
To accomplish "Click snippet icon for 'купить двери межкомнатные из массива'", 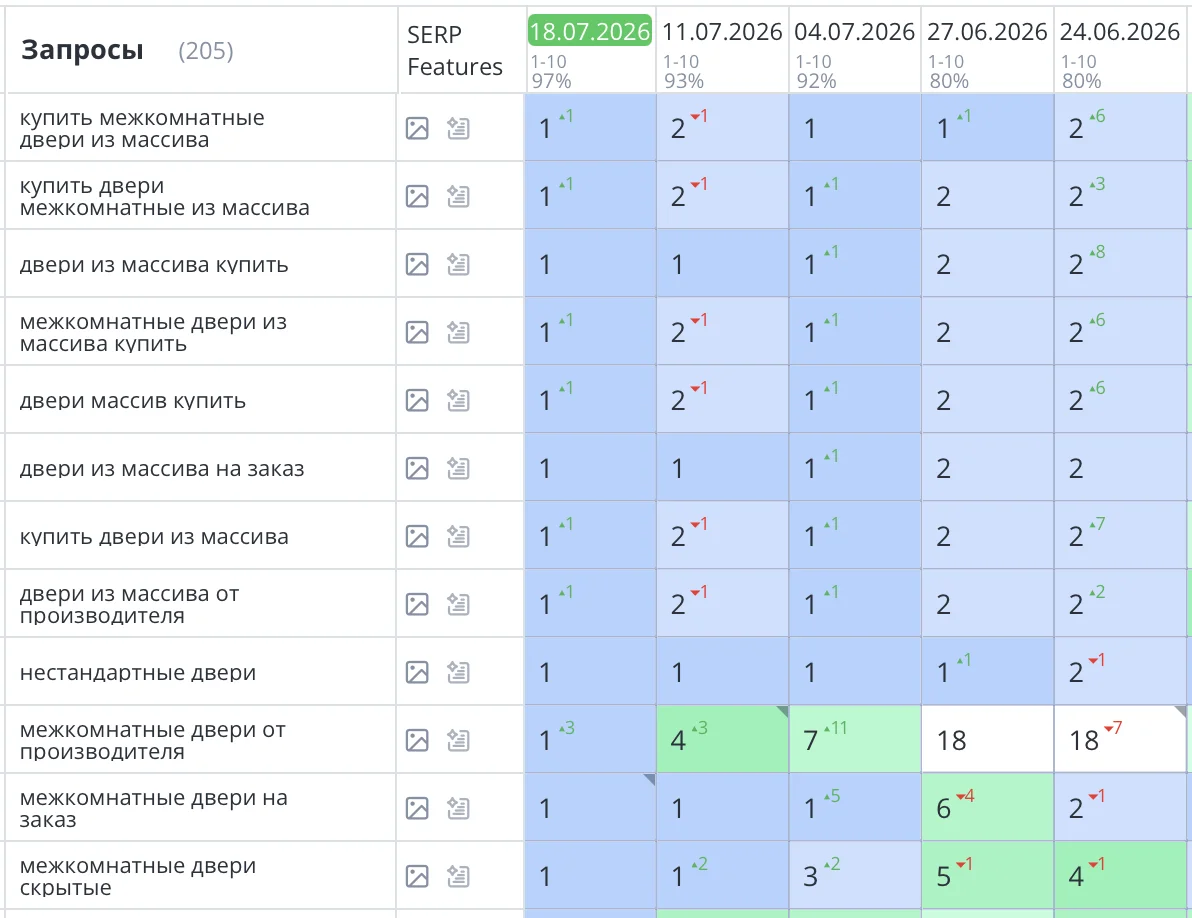I will click(458, 196).
